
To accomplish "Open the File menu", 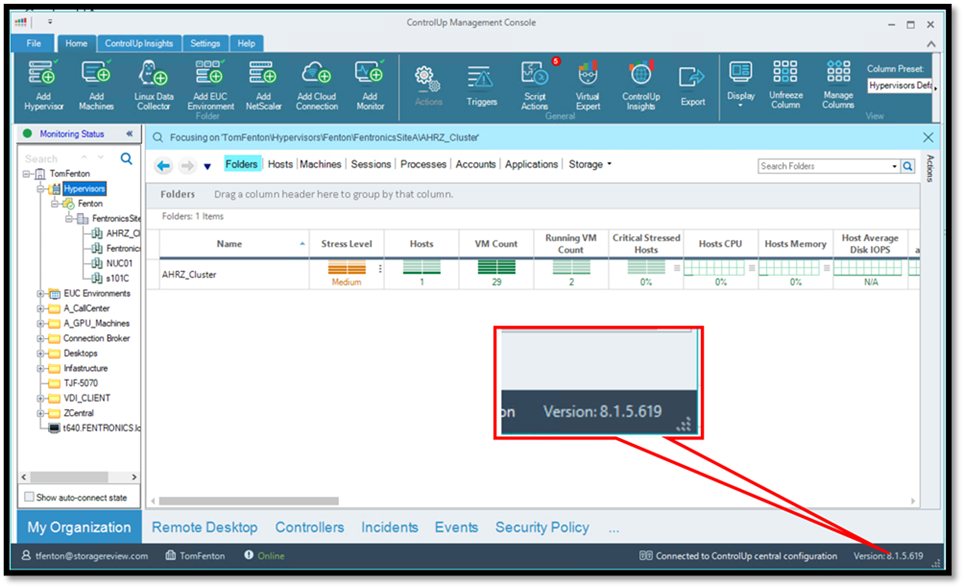I will [x=34, y=43].
